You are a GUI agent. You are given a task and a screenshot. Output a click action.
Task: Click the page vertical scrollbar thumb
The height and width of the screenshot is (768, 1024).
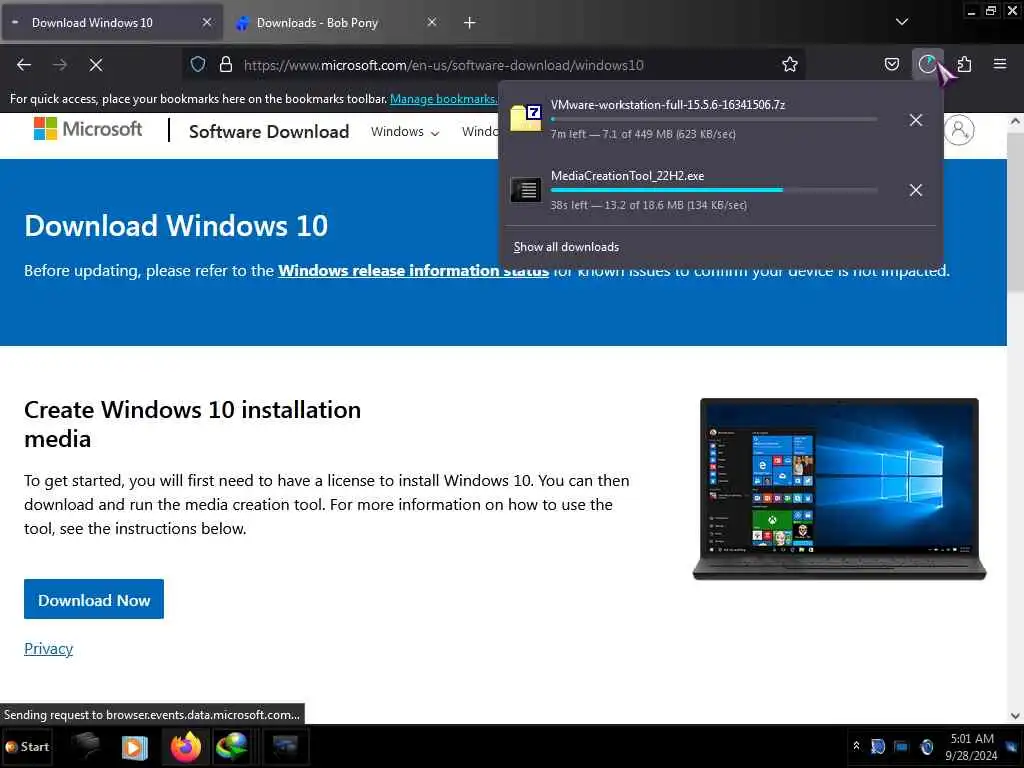tap(1015, 212)
